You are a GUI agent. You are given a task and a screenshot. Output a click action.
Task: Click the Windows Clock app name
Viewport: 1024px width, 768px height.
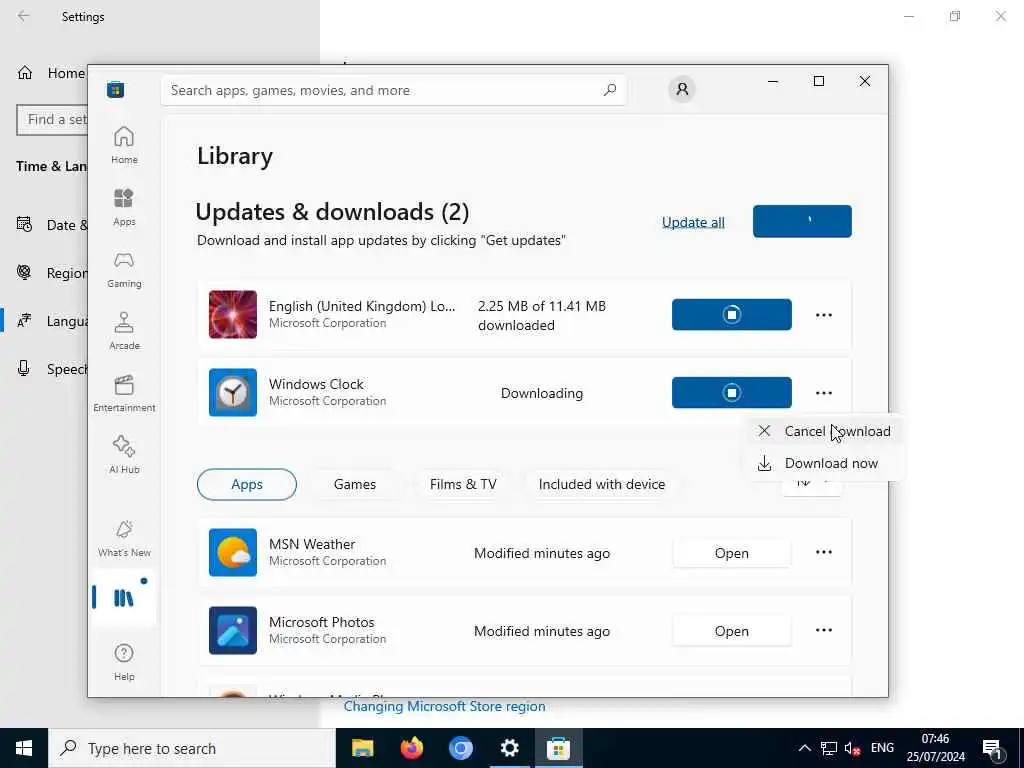tap(316, 384)
